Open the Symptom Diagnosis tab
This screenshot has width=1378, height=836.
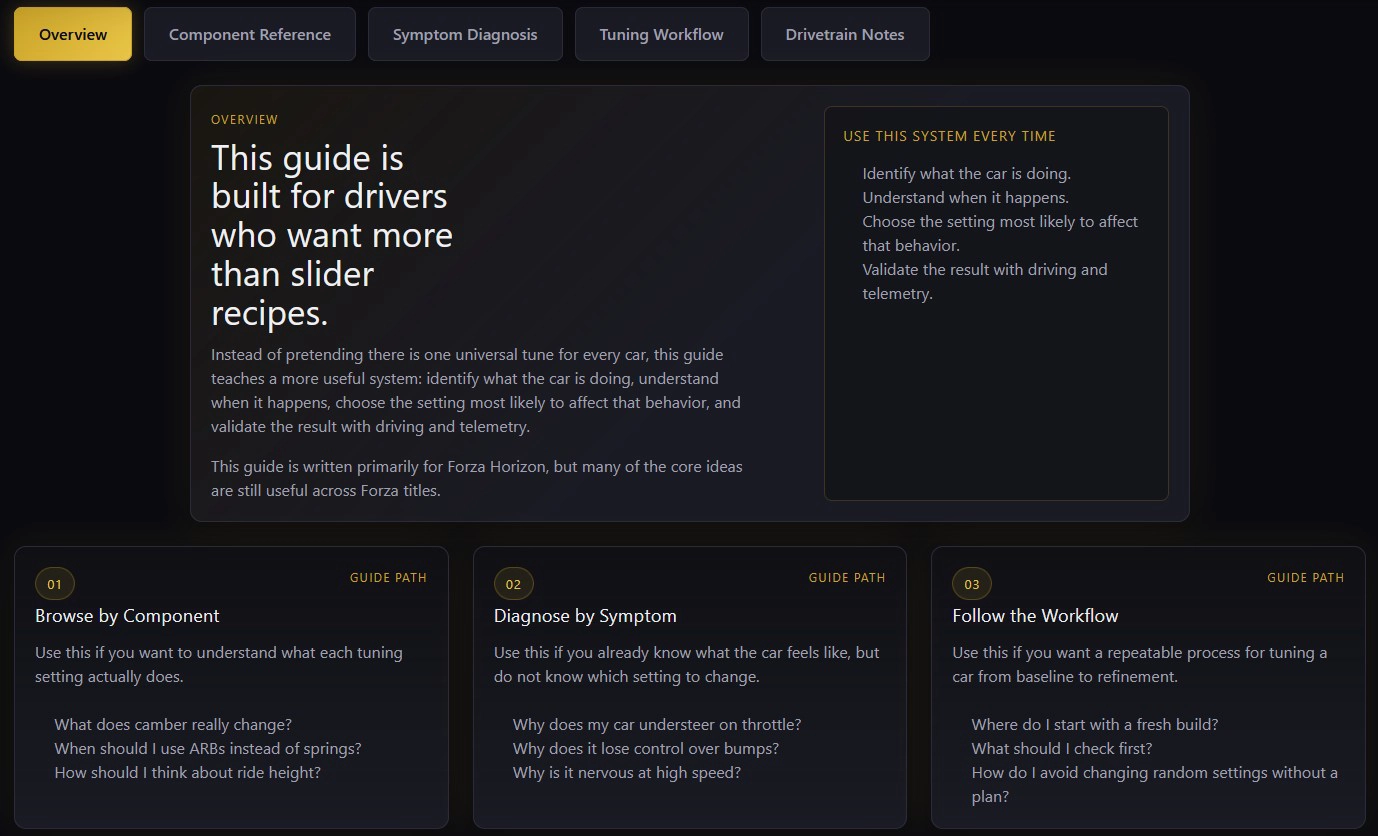(464, 33)
